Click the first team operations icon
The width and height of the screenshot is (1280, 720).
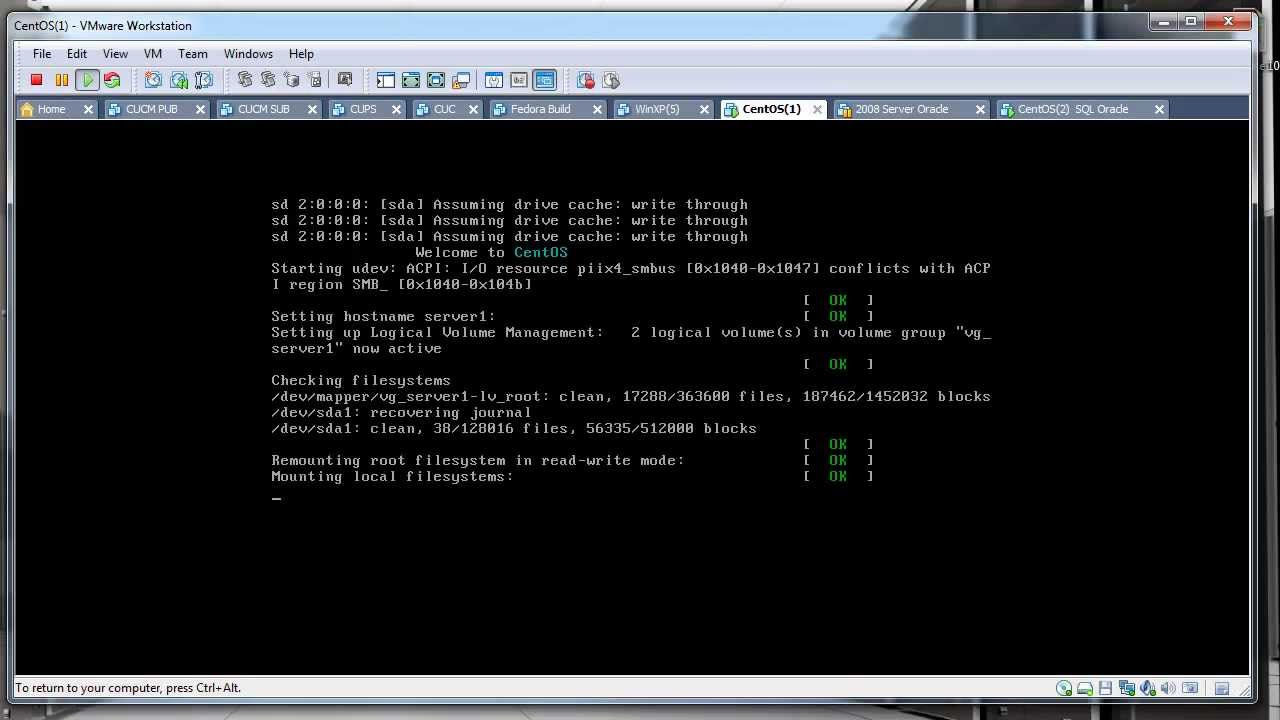pos(245,80)
